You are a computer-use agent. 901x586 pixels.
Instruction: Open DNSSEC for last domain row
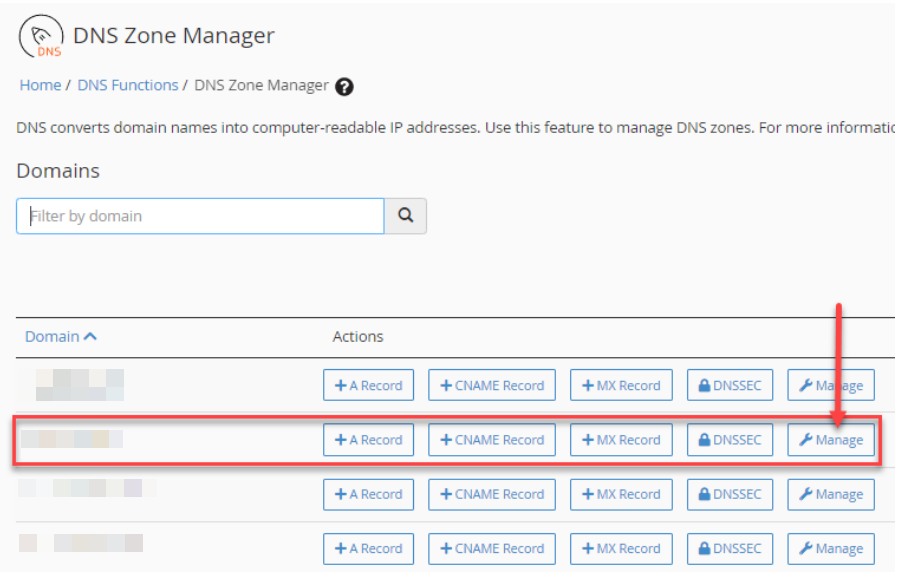[x=730, y=549]
